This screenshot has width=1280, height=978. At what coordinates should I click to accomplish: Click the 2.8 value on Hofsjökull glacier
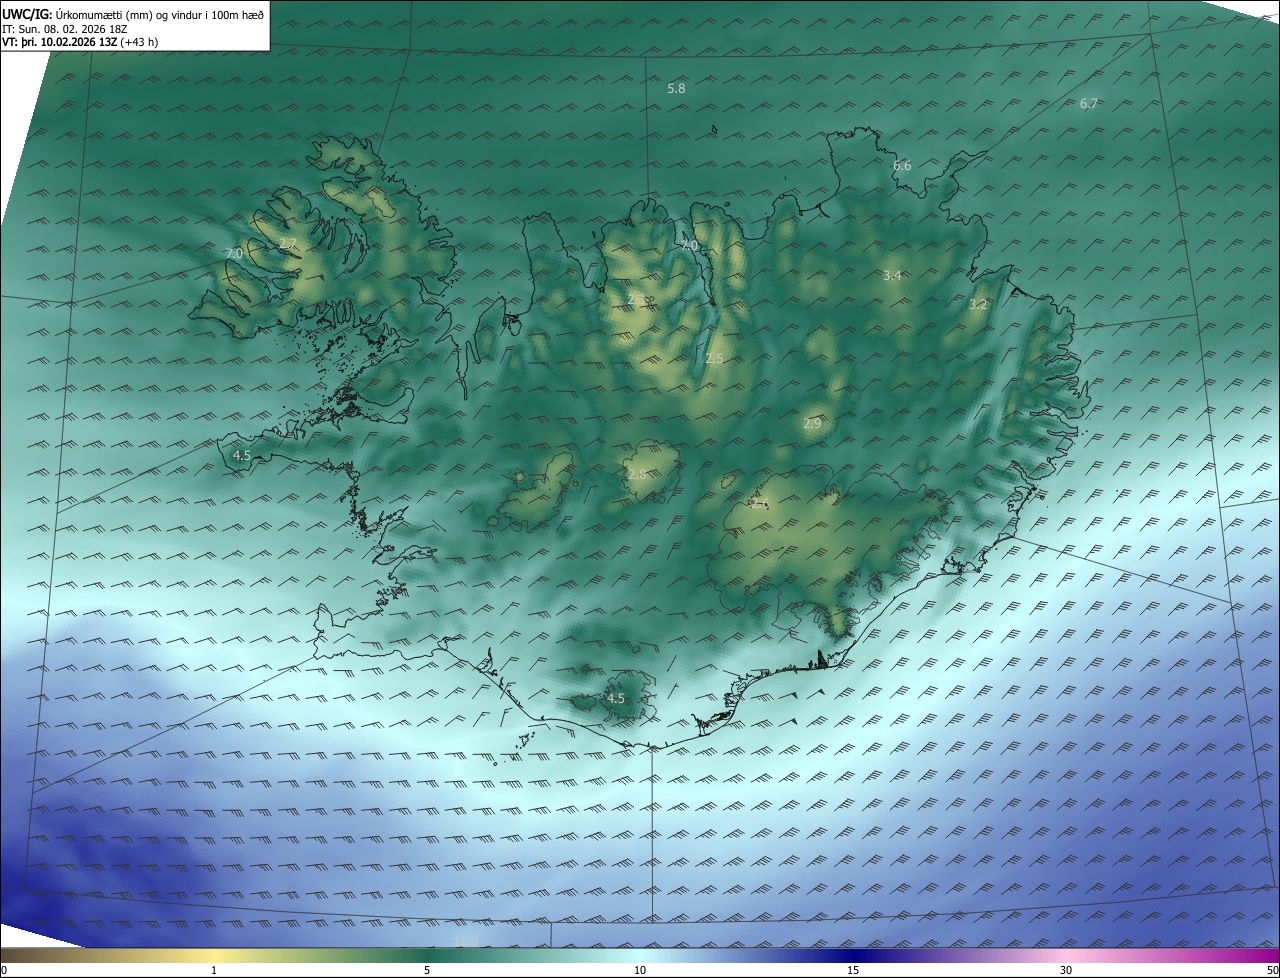pos(637,475)
